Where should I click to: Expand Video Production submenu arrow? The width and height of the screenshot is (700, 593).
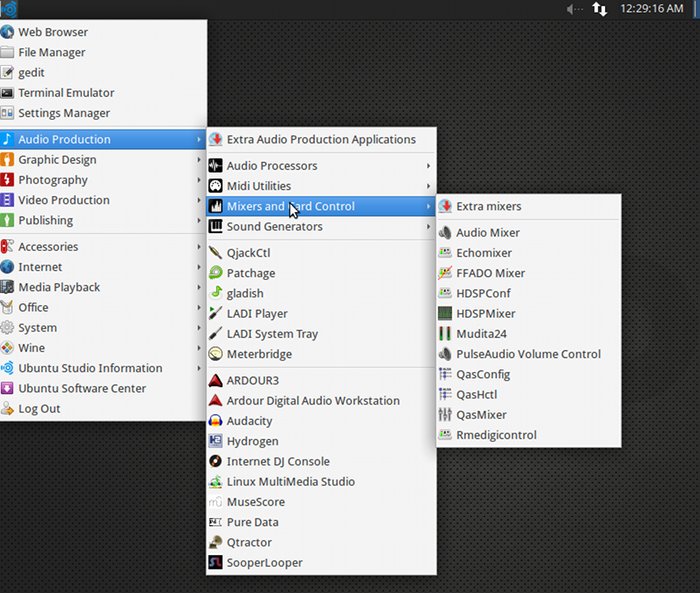[x=199, y=200]
